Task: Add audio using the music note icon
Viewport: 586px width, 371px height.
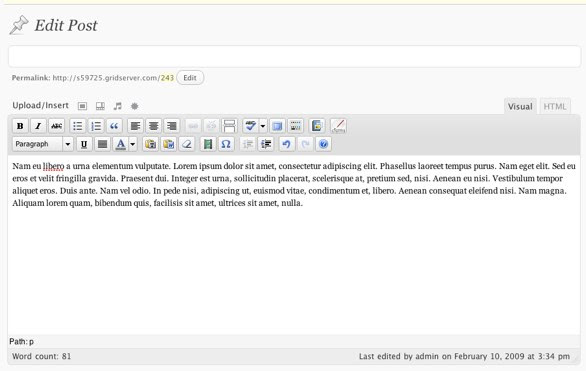Action: tap(118, 106)
